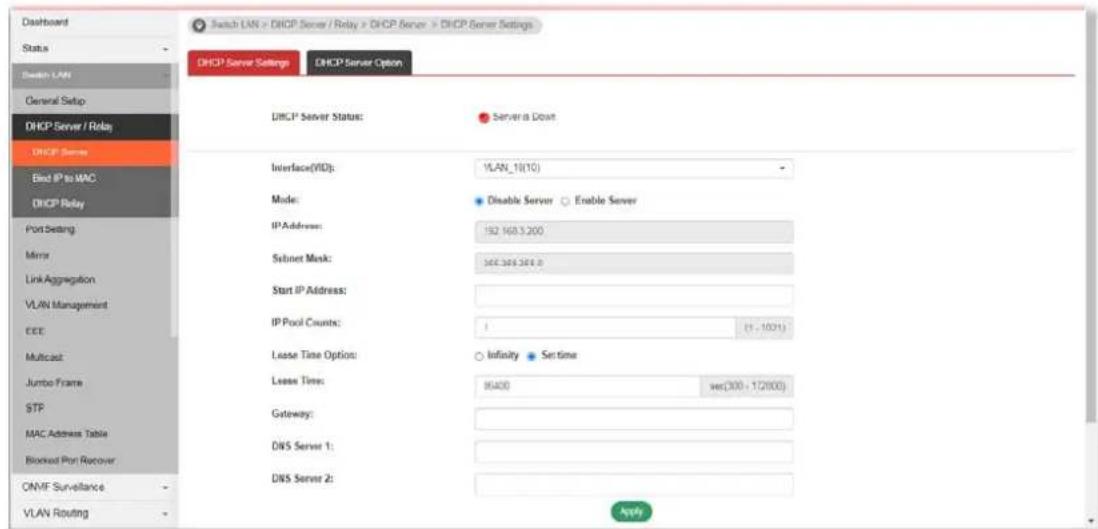The width and height of the screenshot is (1098, 529).
Task: Click the Gateway input field
Action: [634, 419]
